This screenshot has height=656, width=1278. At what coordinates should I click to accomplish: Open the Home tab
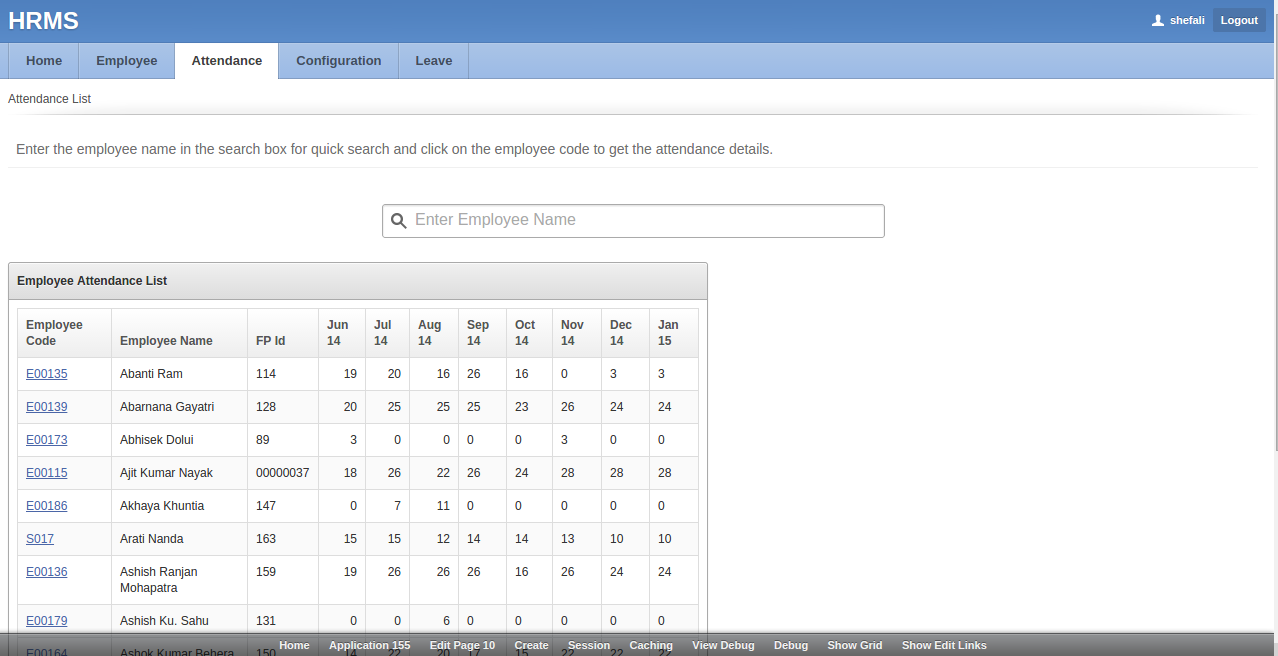click(x=44, y=61)
